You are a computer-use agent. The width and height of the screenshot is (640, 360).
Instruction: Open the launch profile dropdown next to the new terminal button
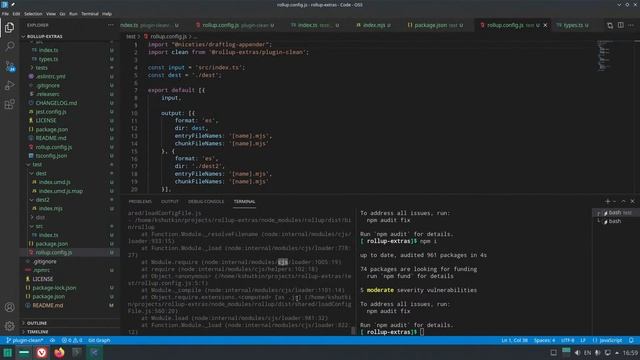(614, 201)
